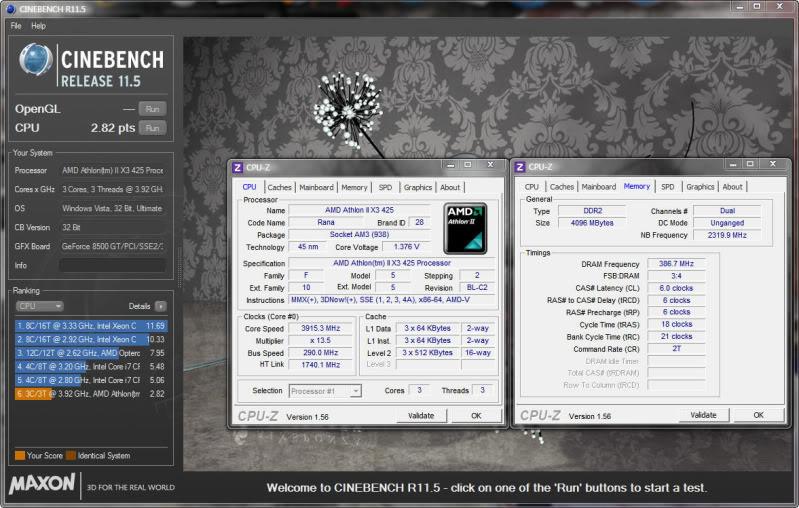799x508 pixels.
Task: Click the Code Name value Rana
Action: pos(326,222)
